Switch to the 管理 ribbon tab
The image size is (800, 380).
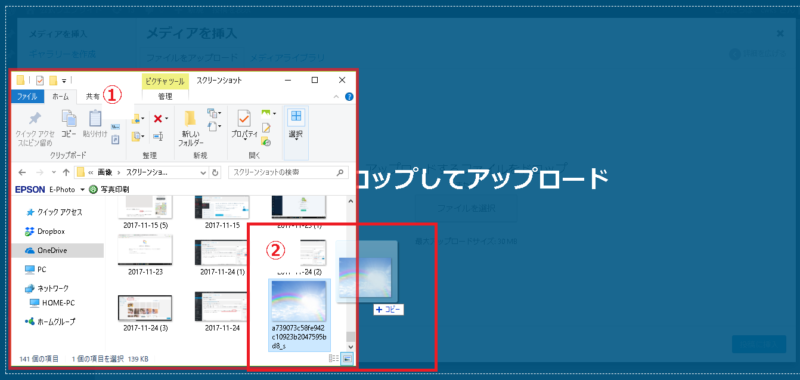165,96
